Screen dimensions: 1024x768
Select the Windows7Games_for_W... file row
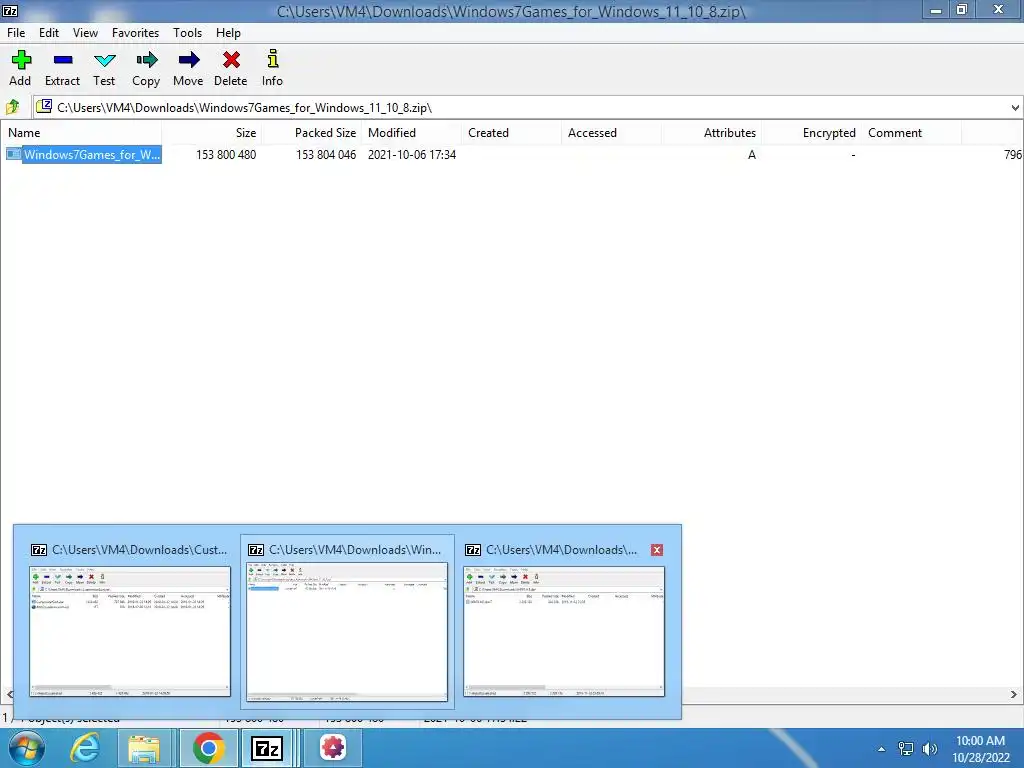pos(511,155)
